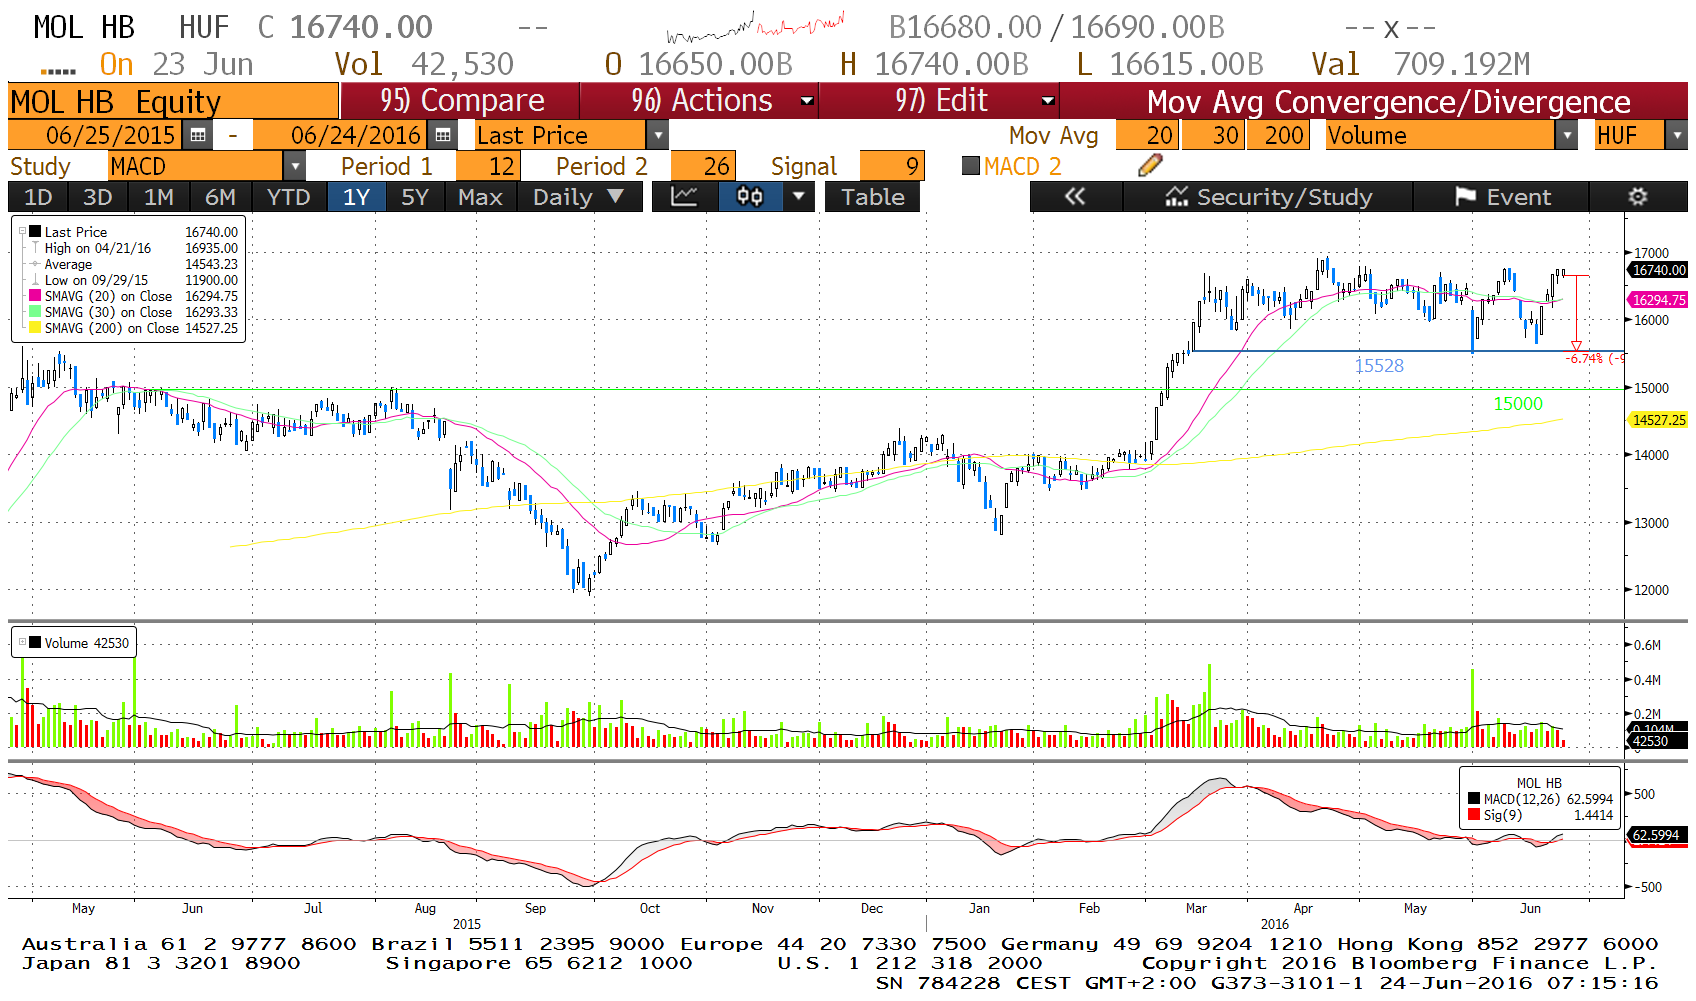Collapse the Volume legend box
1696x1001 pixels.
pos(22,643)
